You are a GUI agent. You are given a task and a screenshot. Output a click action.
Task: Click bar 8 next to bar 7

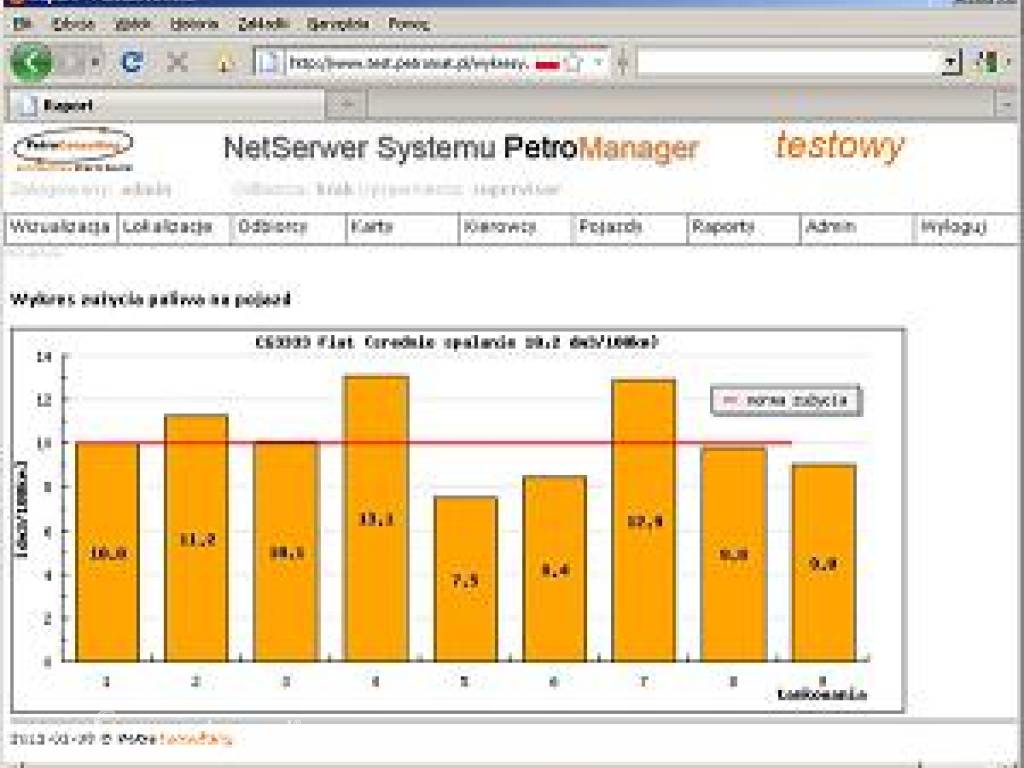[734, 554]
